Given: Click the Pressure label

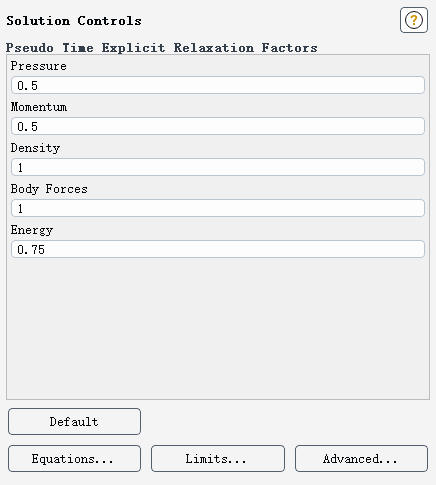Looking at the screenshot, I should [39, 66].
